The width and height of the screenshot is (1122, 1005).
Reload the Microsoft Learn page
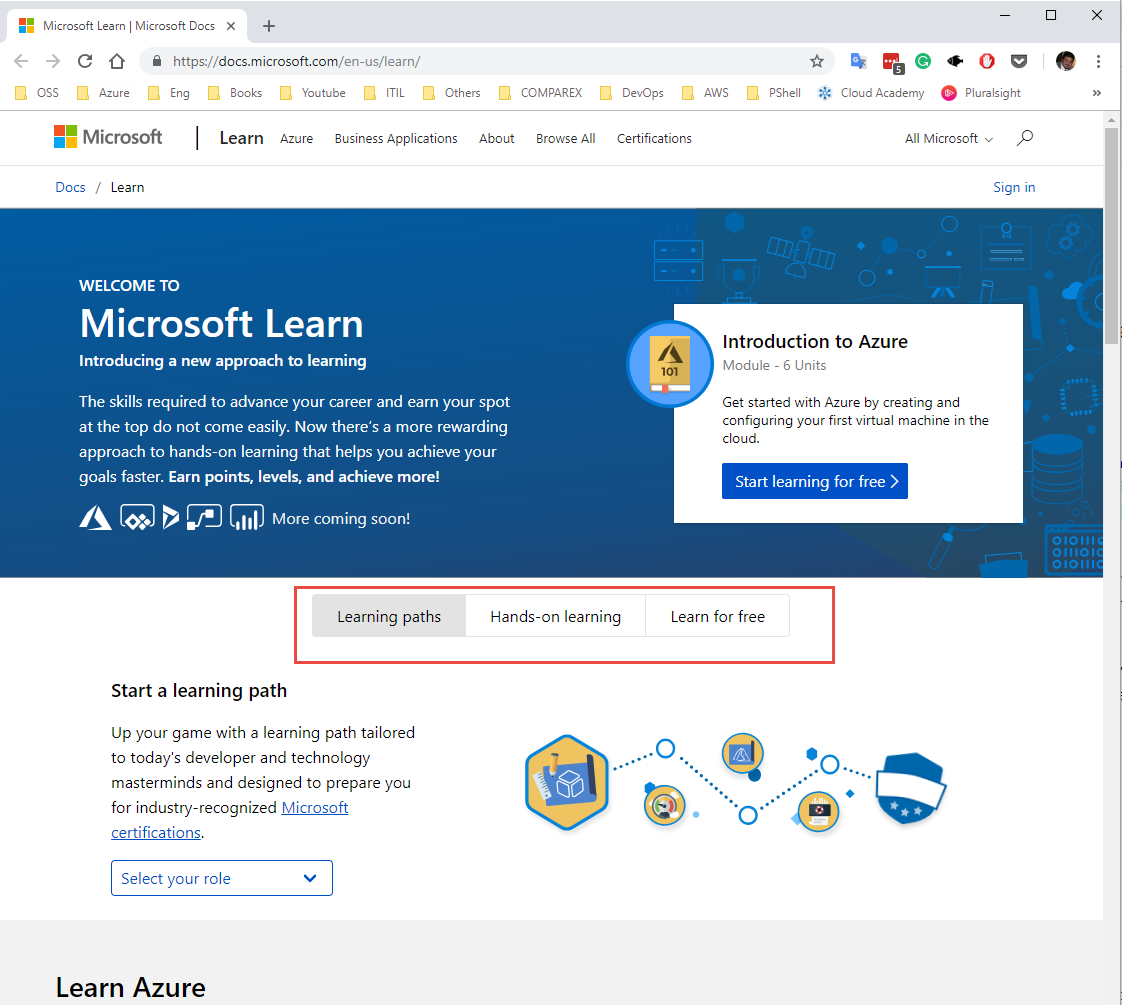coord(85,61)
